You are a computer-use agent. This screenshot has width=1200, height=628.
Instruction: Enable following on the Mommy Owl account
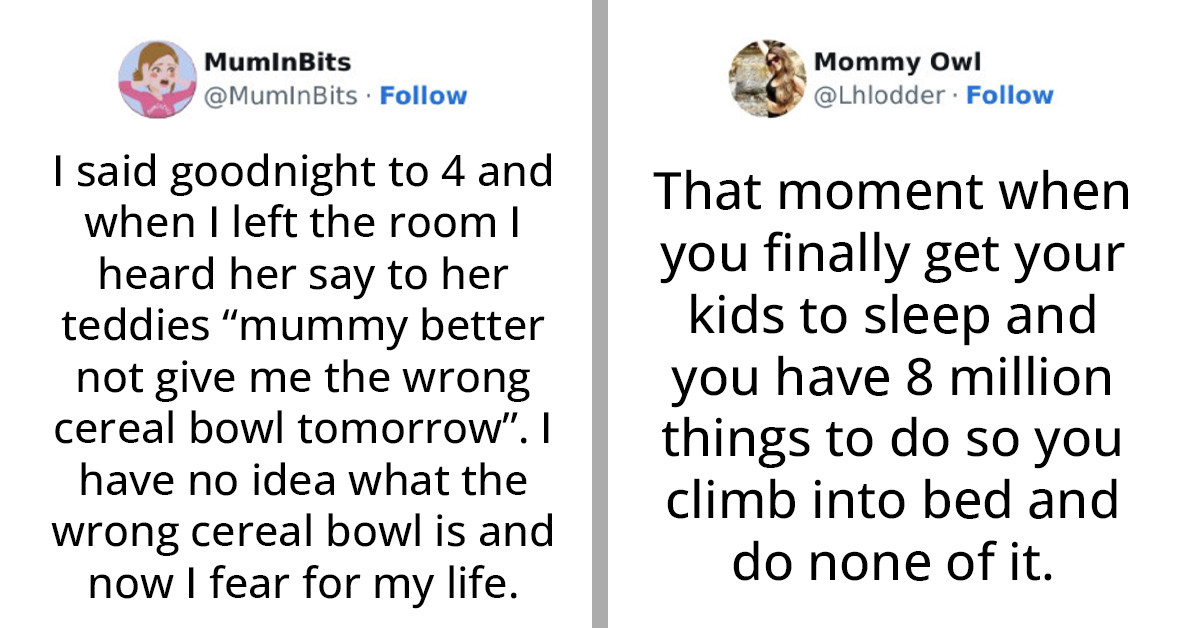[x=1011, y=95]
